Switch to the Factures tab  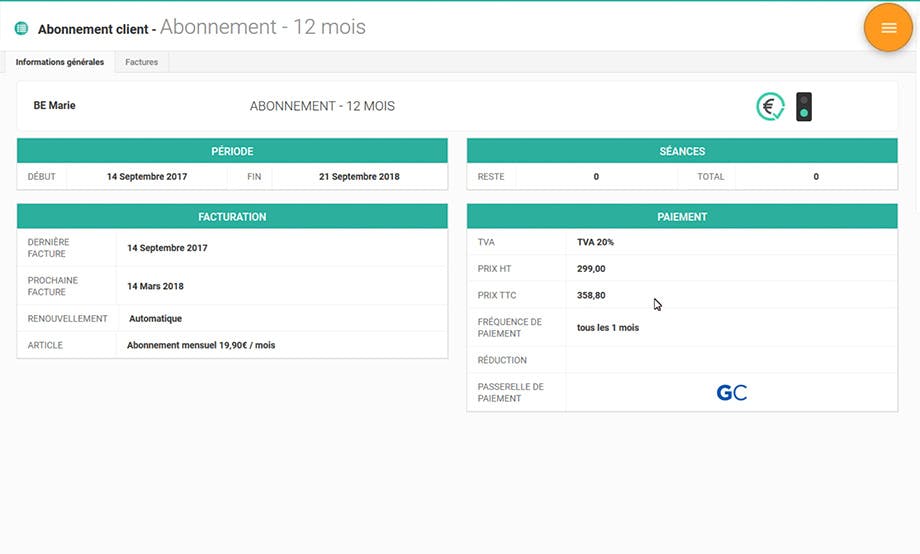click(x=141, y=62)
